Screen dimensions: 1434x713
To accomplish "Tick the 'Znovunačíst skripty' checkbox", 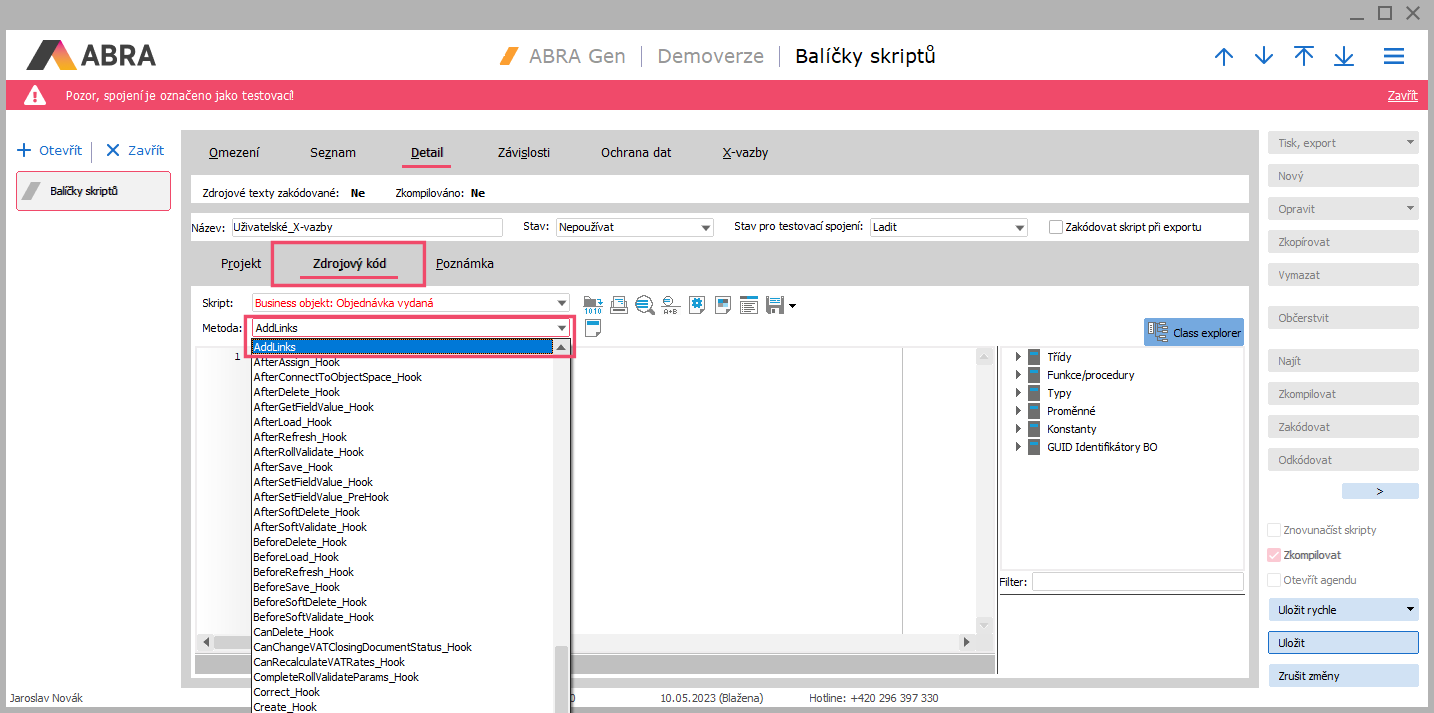I will coord(1274,530).
